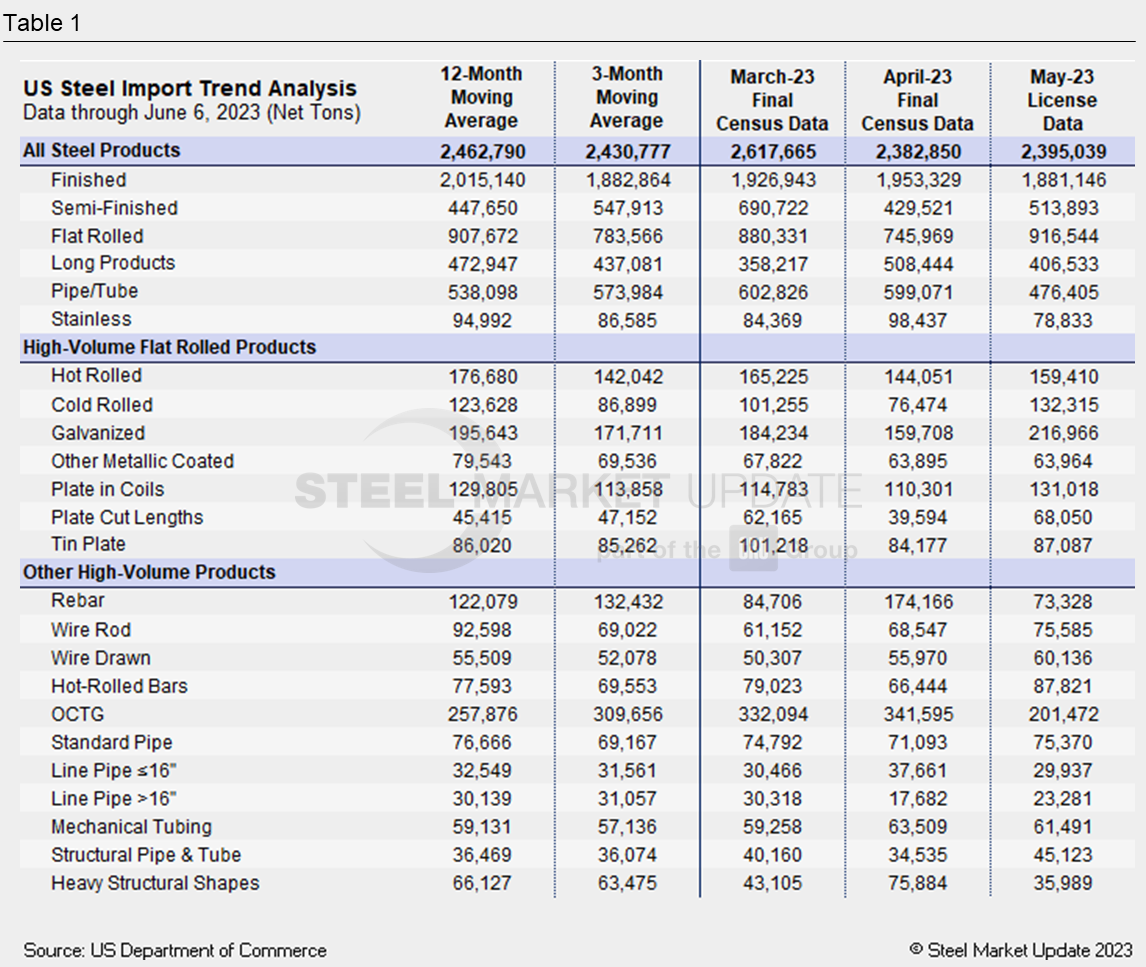Click the Heavy Structural Shapes row label
The image size is (1146, 967).
coord(155,883)
